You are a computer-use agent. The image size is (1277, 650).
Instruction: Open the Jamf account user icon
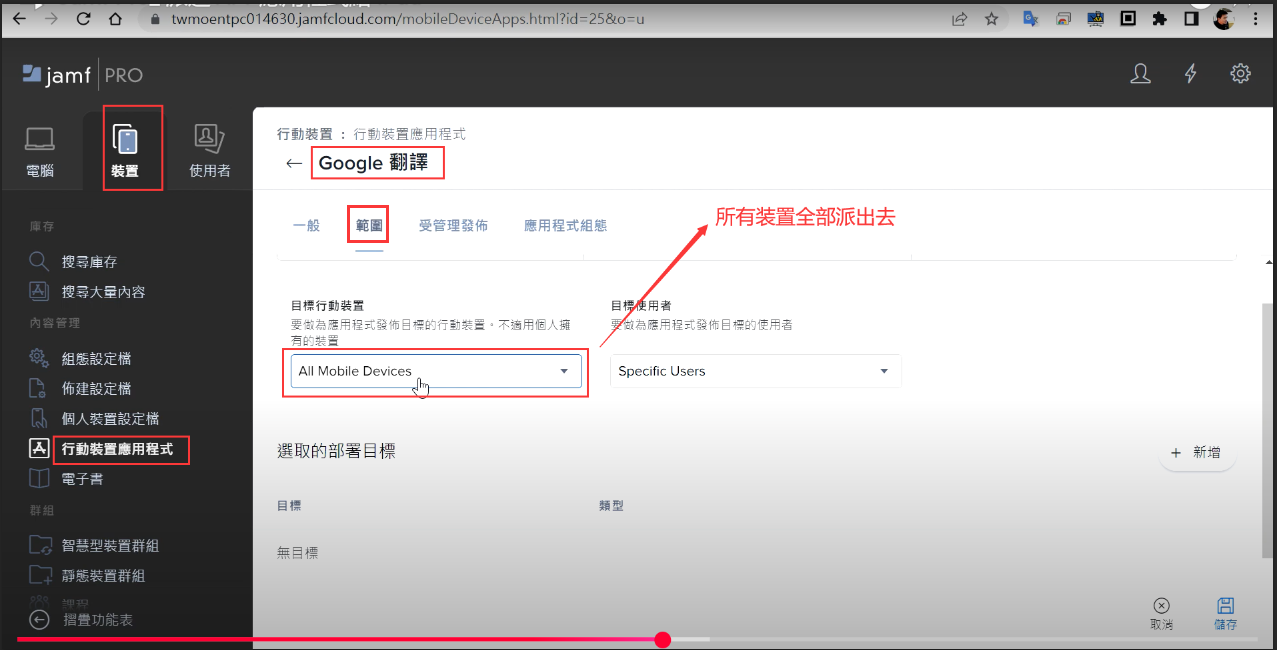click(x=1140, y=74)
